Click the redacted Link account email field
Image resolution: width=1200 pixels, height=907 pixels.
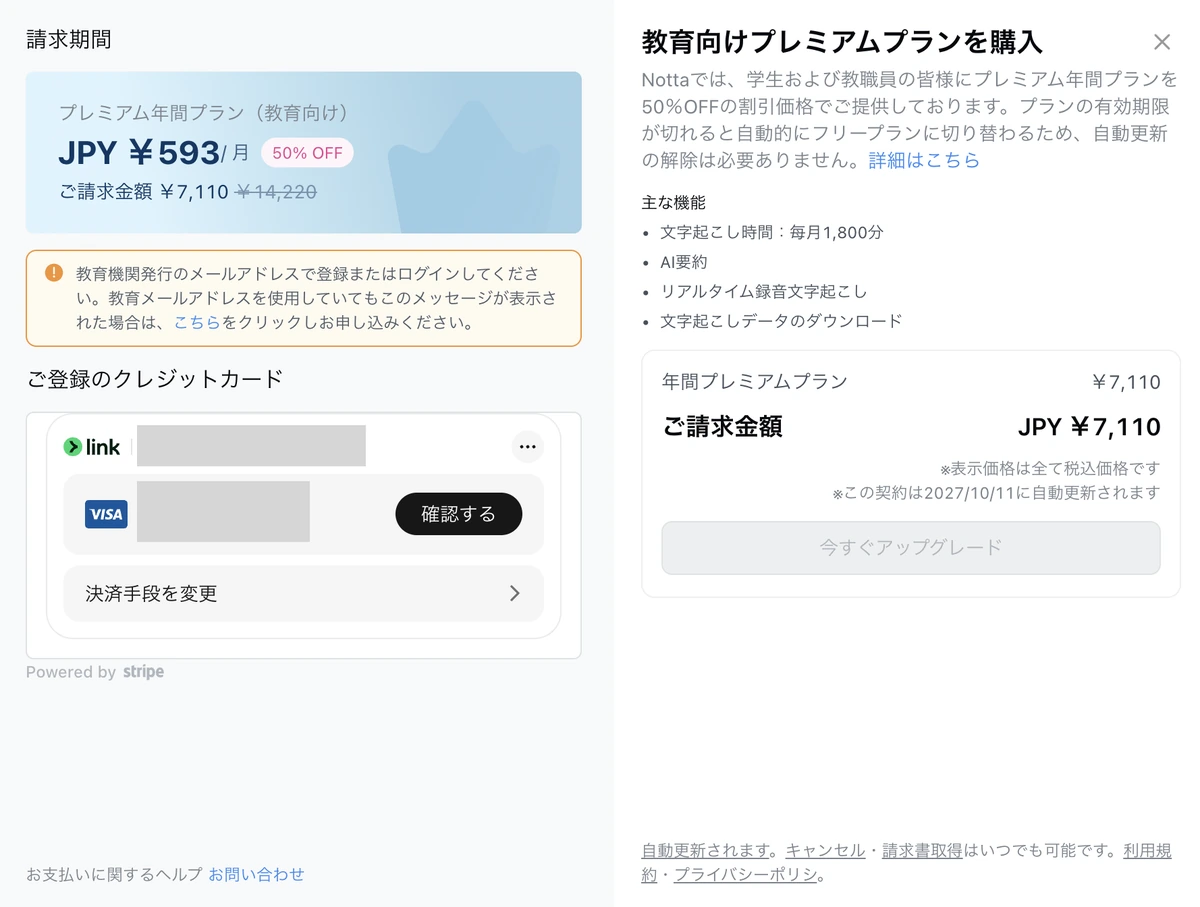(251, 446)
